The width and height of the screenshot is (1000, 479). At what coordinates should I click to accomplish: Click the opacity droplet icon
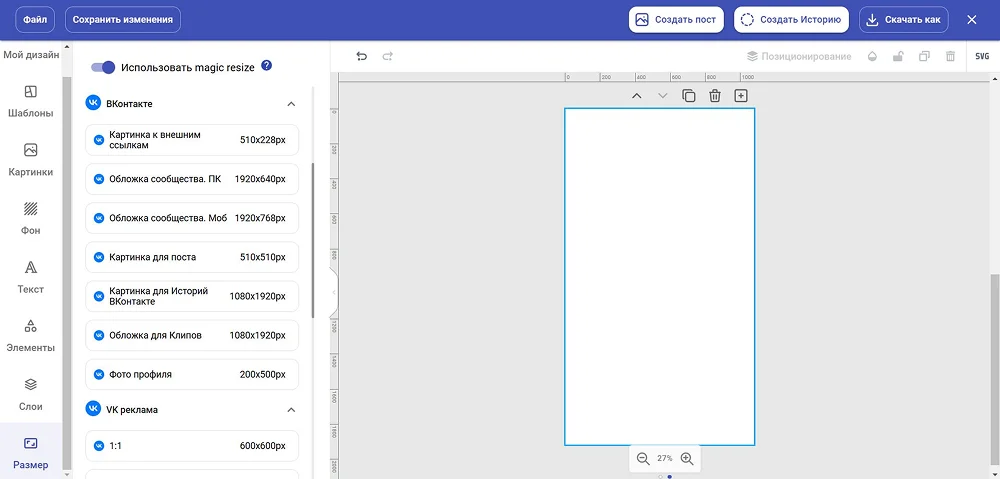[872, 56]
